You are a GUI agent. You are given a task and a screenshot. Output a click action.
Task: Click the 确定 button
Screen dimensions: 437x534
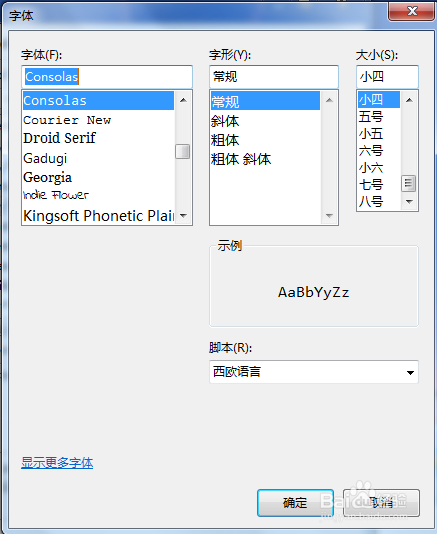pyautogui.click(x=295, y=503)
